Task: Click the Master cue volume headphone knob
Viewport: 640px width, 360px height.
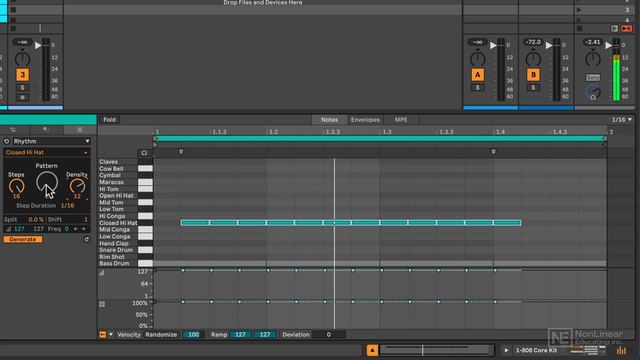Action: (593, 93)
